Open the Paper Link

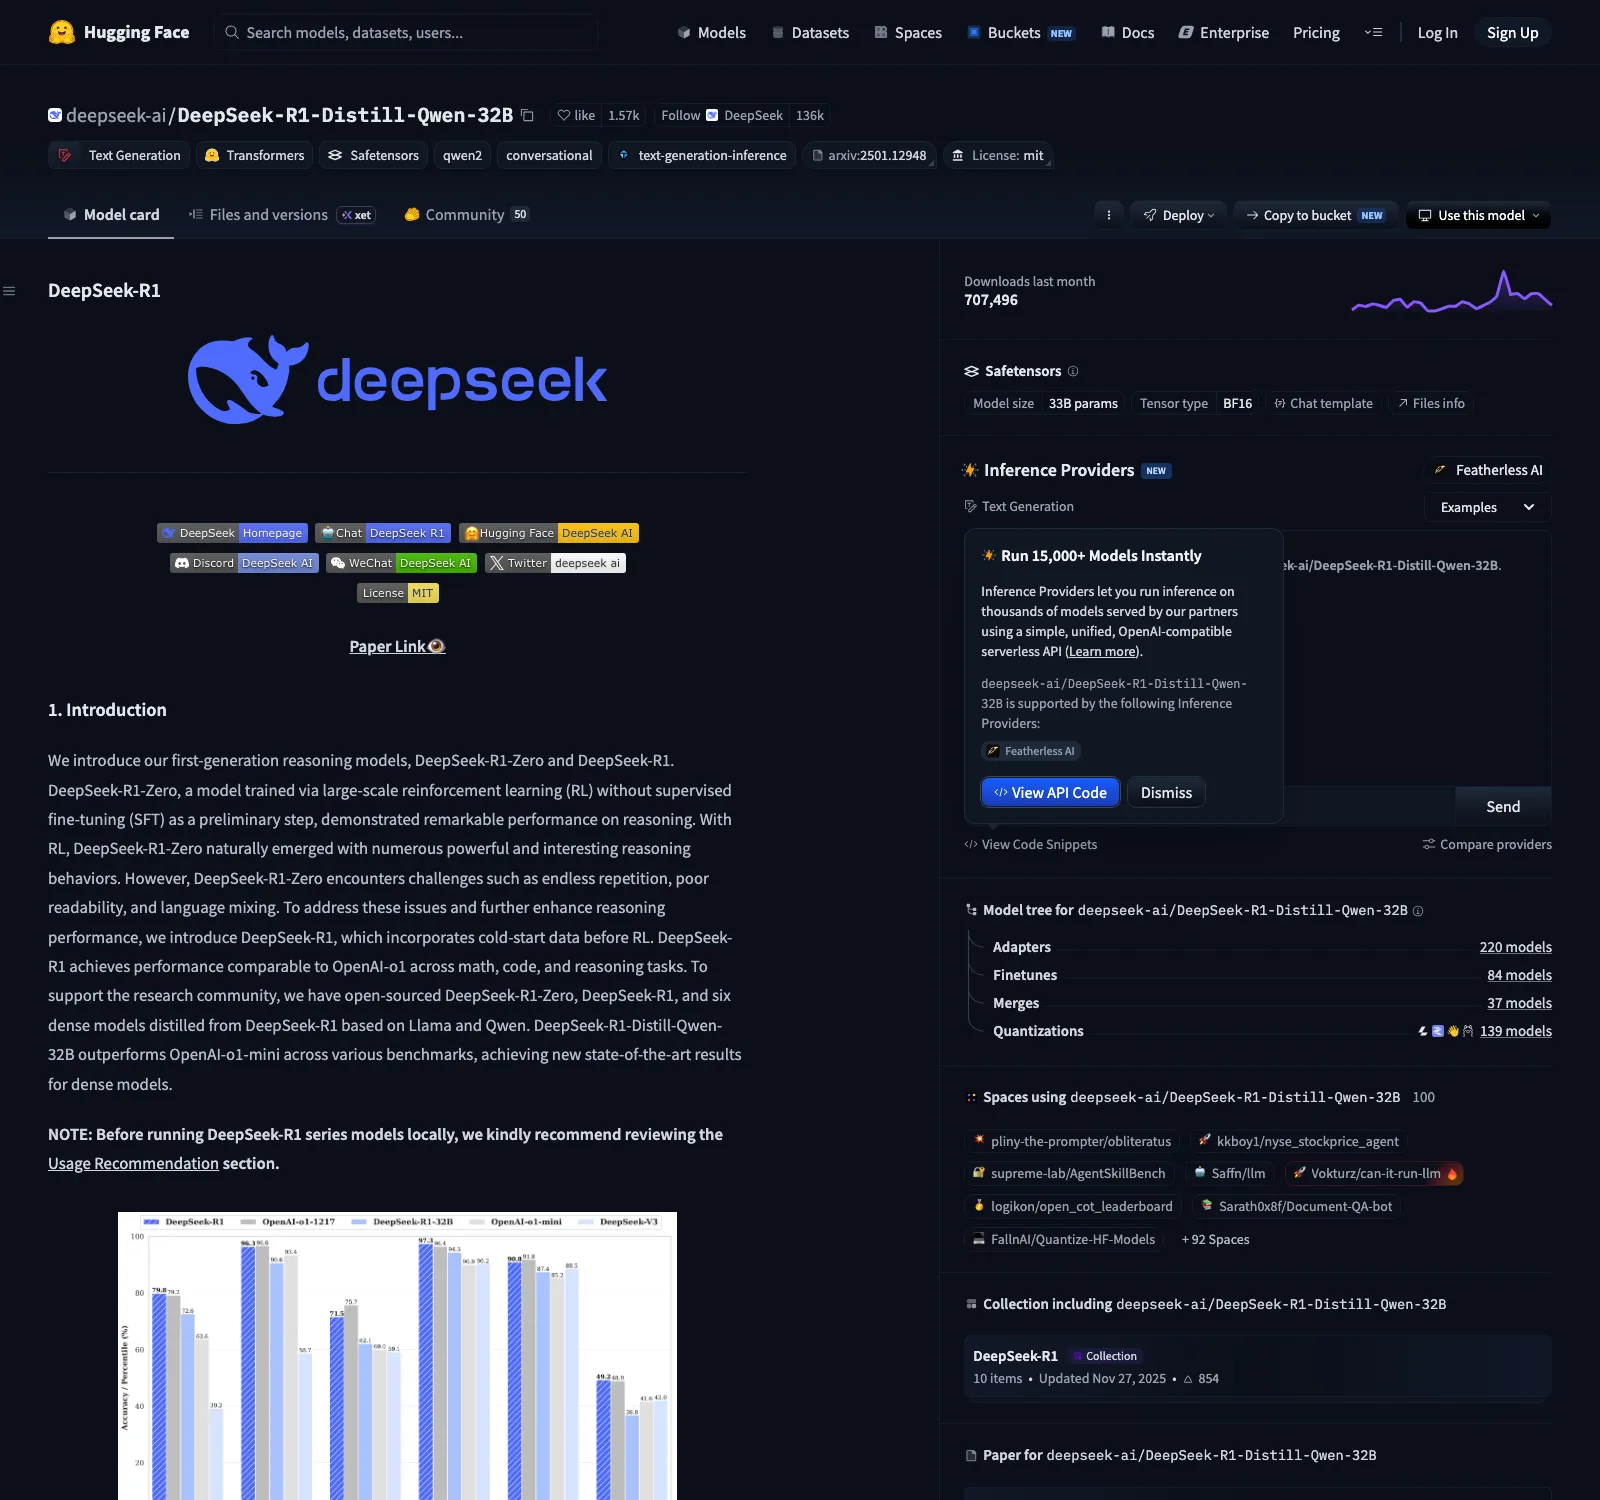[x=397, y=646]
